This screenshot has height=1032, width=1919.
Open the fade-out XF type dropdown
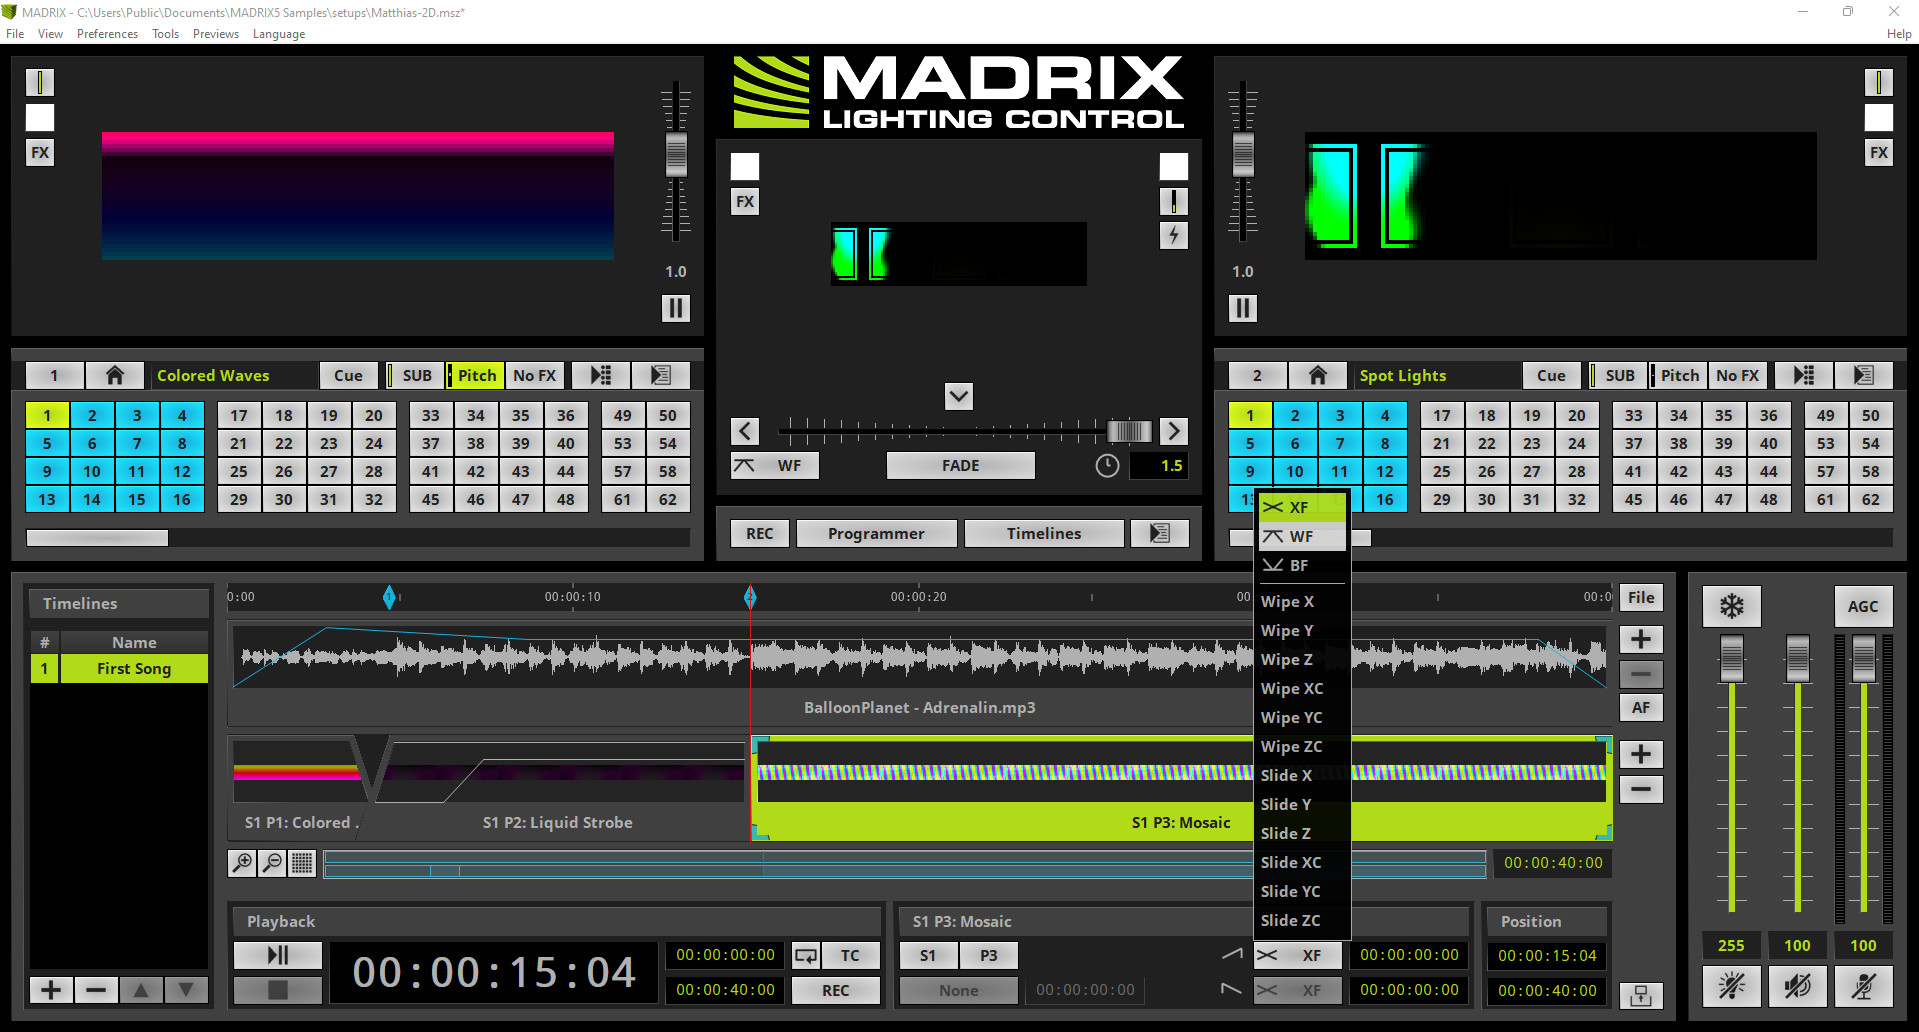coord(1300,990)
